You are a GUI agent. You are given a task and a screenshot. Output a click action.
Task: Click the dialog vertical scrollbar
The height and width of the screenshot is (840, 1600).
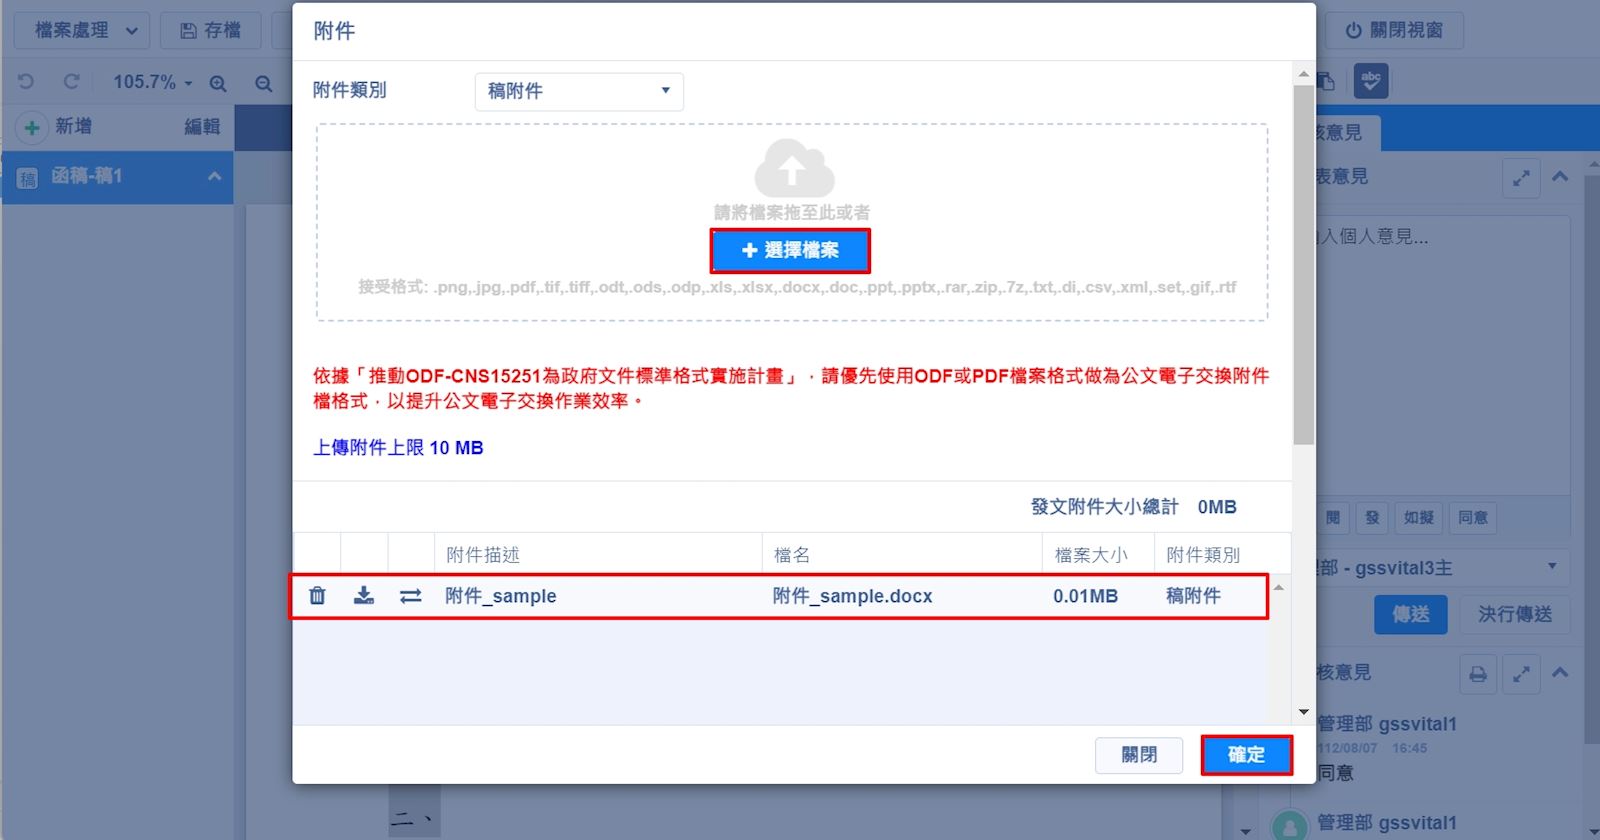click(1303, 265)
